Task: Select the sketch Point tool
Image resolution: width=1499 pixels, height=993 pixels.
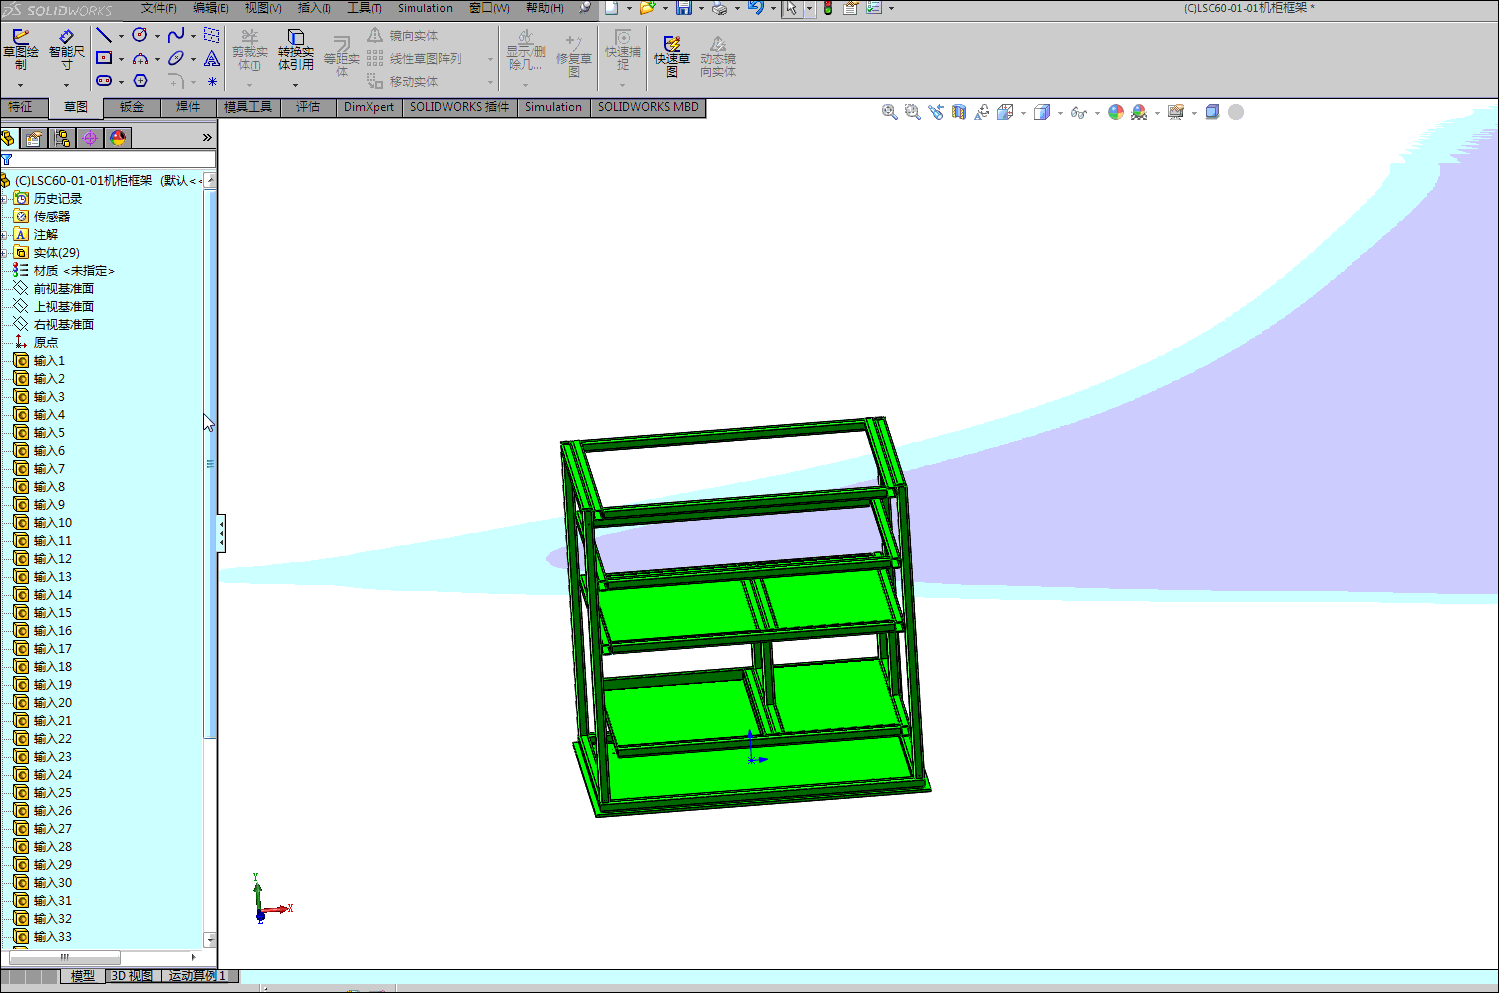Action: pyautogui.click(x=212, y=81)
